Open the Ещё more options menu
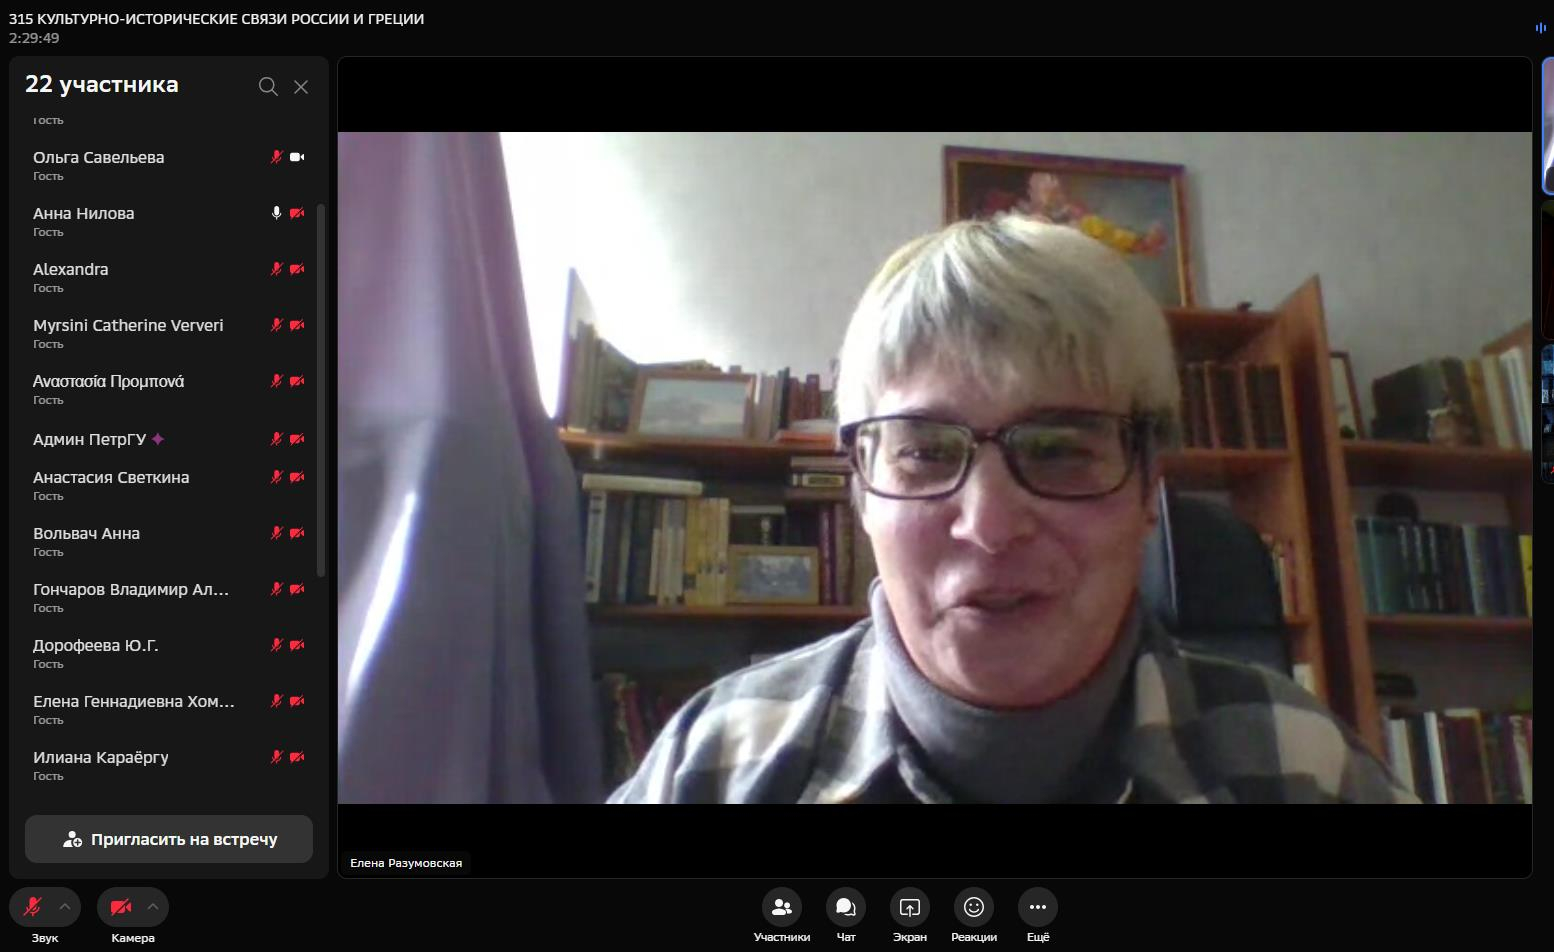 pyautogui.click(x=1037, y=907)
